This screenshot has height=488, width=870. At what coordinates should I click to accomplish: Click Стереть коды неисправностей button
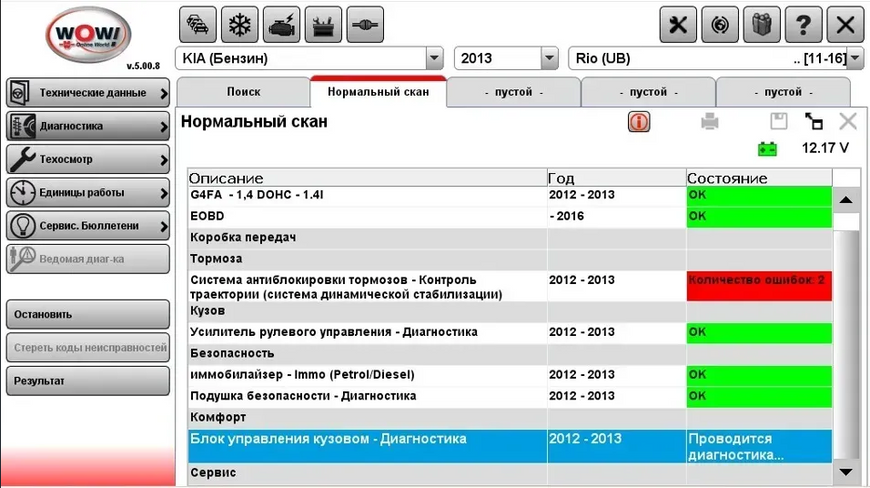pos(88,348)
